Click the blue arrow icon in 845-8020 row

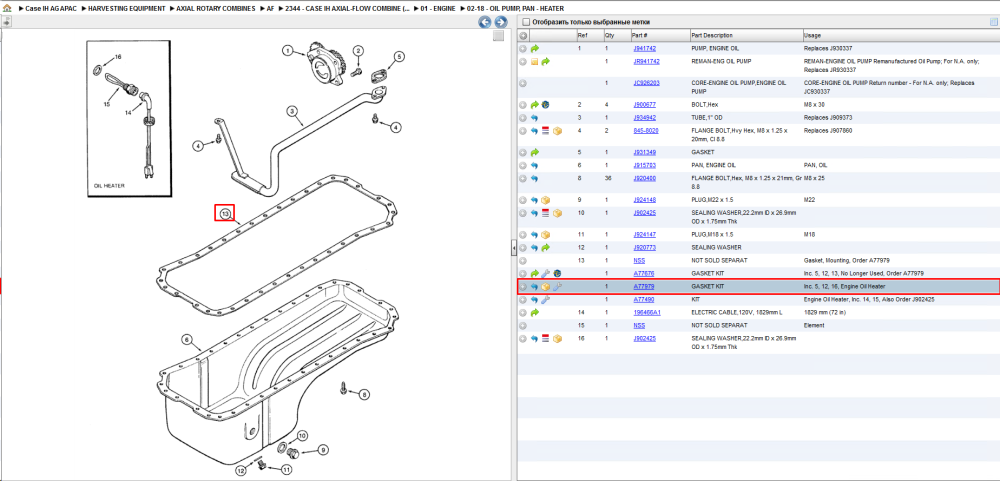click(534, 131)
